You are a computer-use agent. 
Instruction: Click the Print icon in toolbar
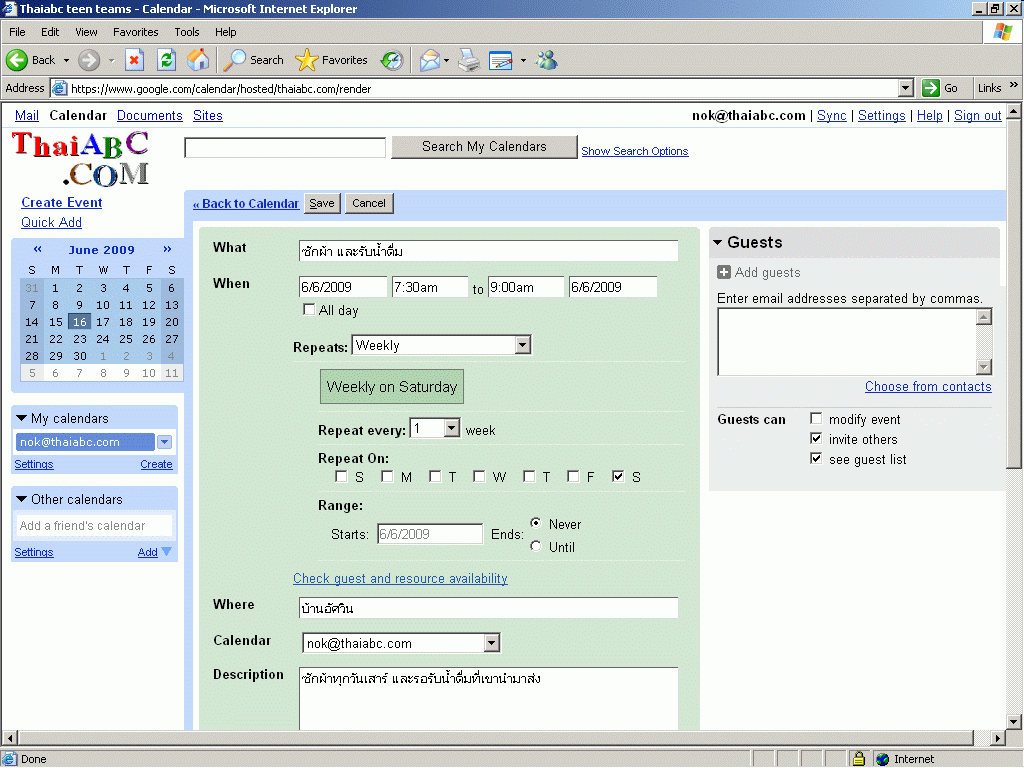coord(468,60)
